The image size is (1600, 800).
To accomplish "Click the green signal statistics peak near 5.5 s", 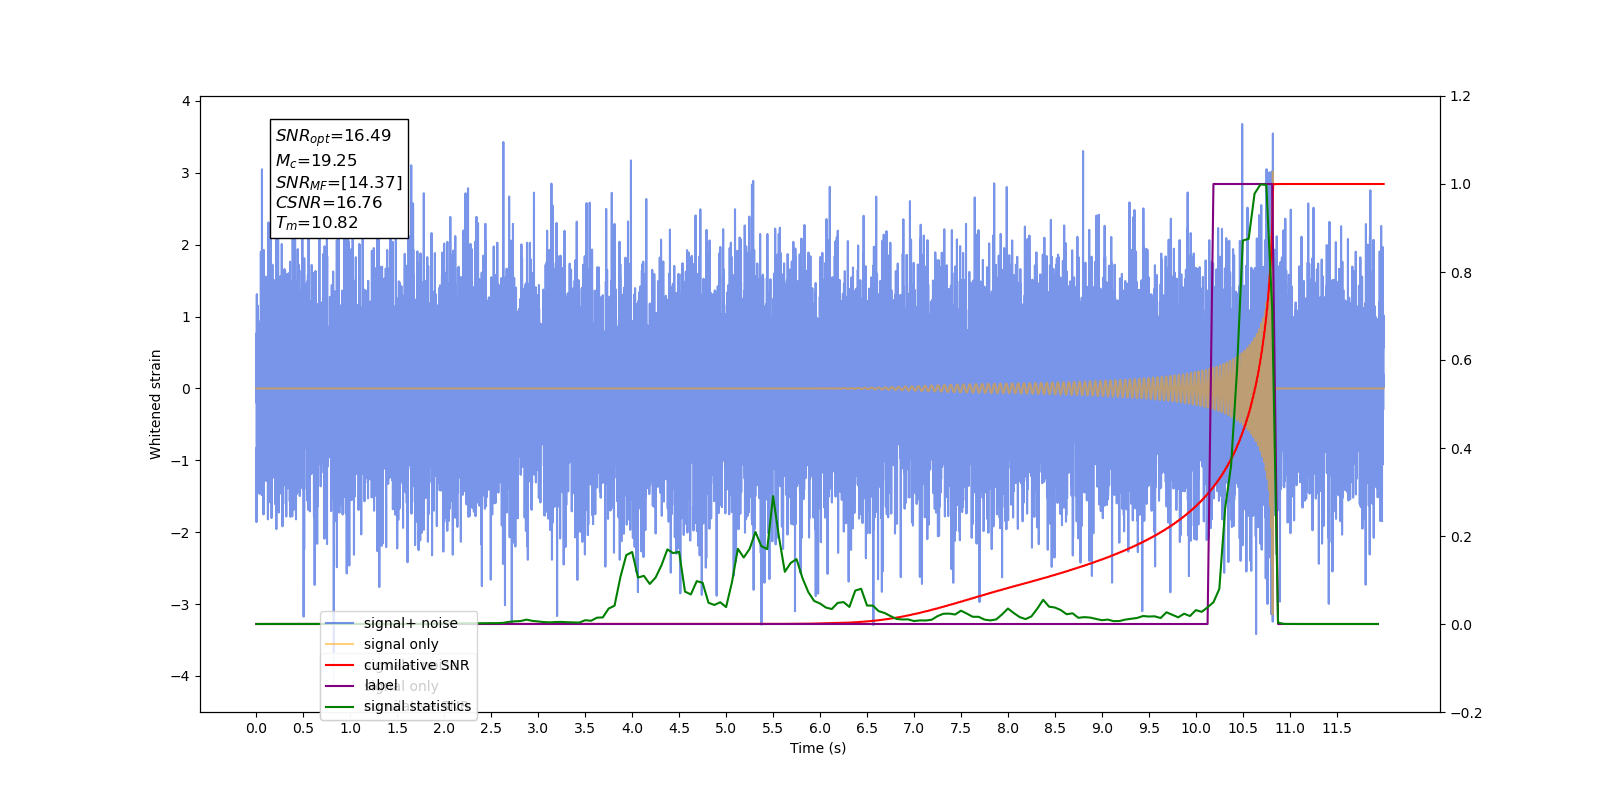I will coord(773,497).
